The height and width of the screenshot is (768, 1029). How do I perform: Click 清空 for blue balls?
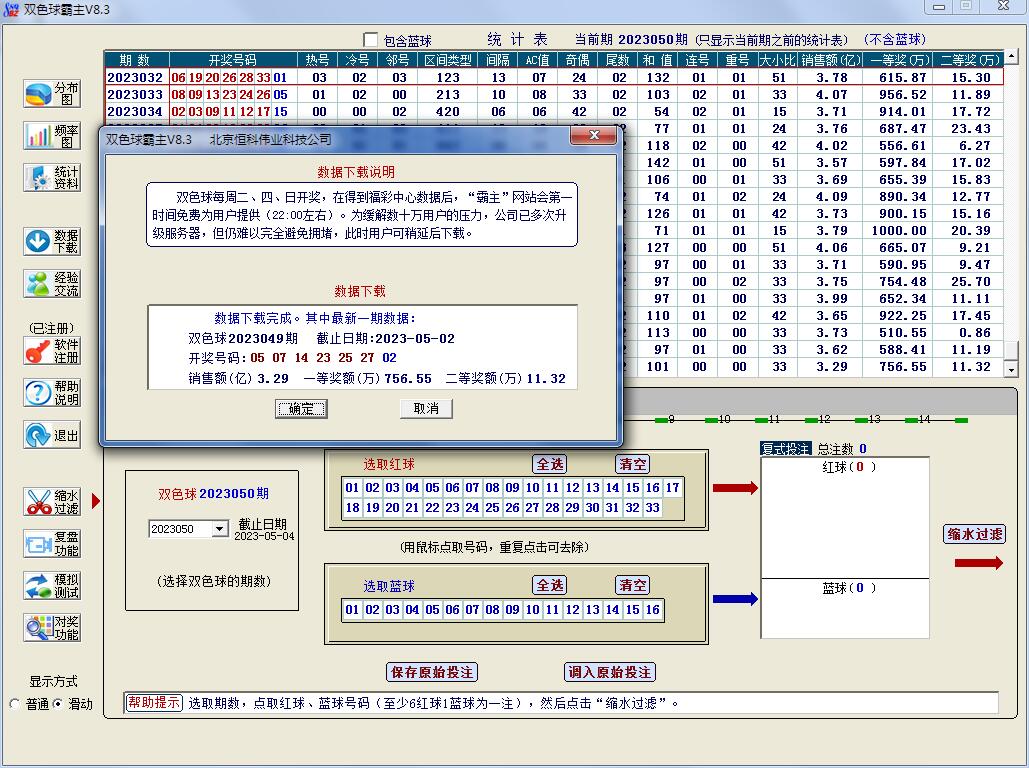(x=633, y=585)
